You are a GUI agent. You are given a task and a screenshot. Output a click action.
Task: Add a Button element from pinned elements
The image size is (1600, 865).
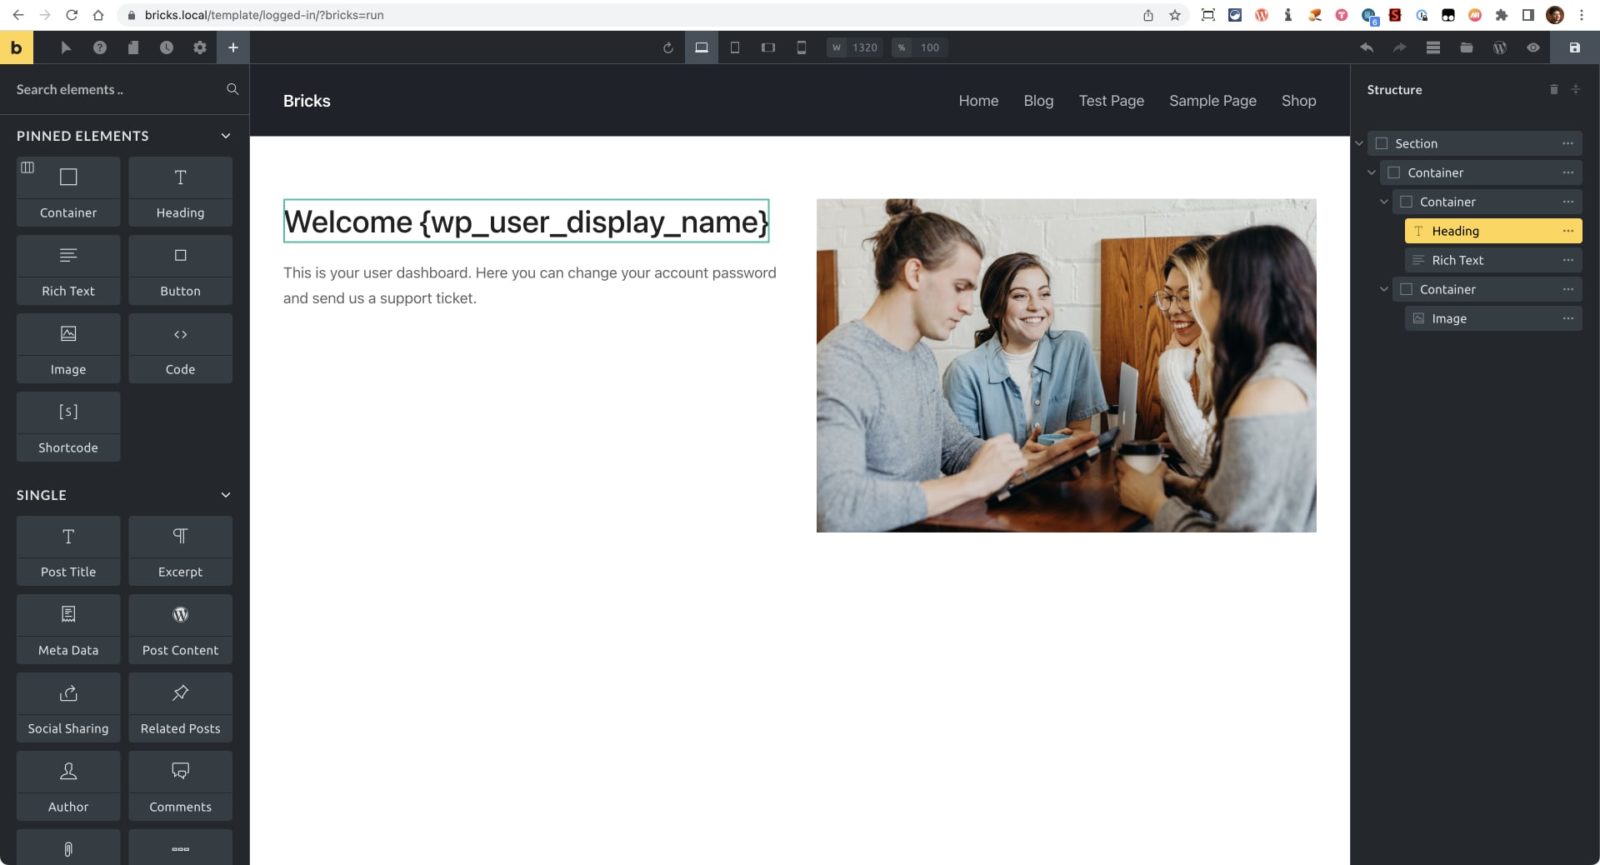(180, 270)
